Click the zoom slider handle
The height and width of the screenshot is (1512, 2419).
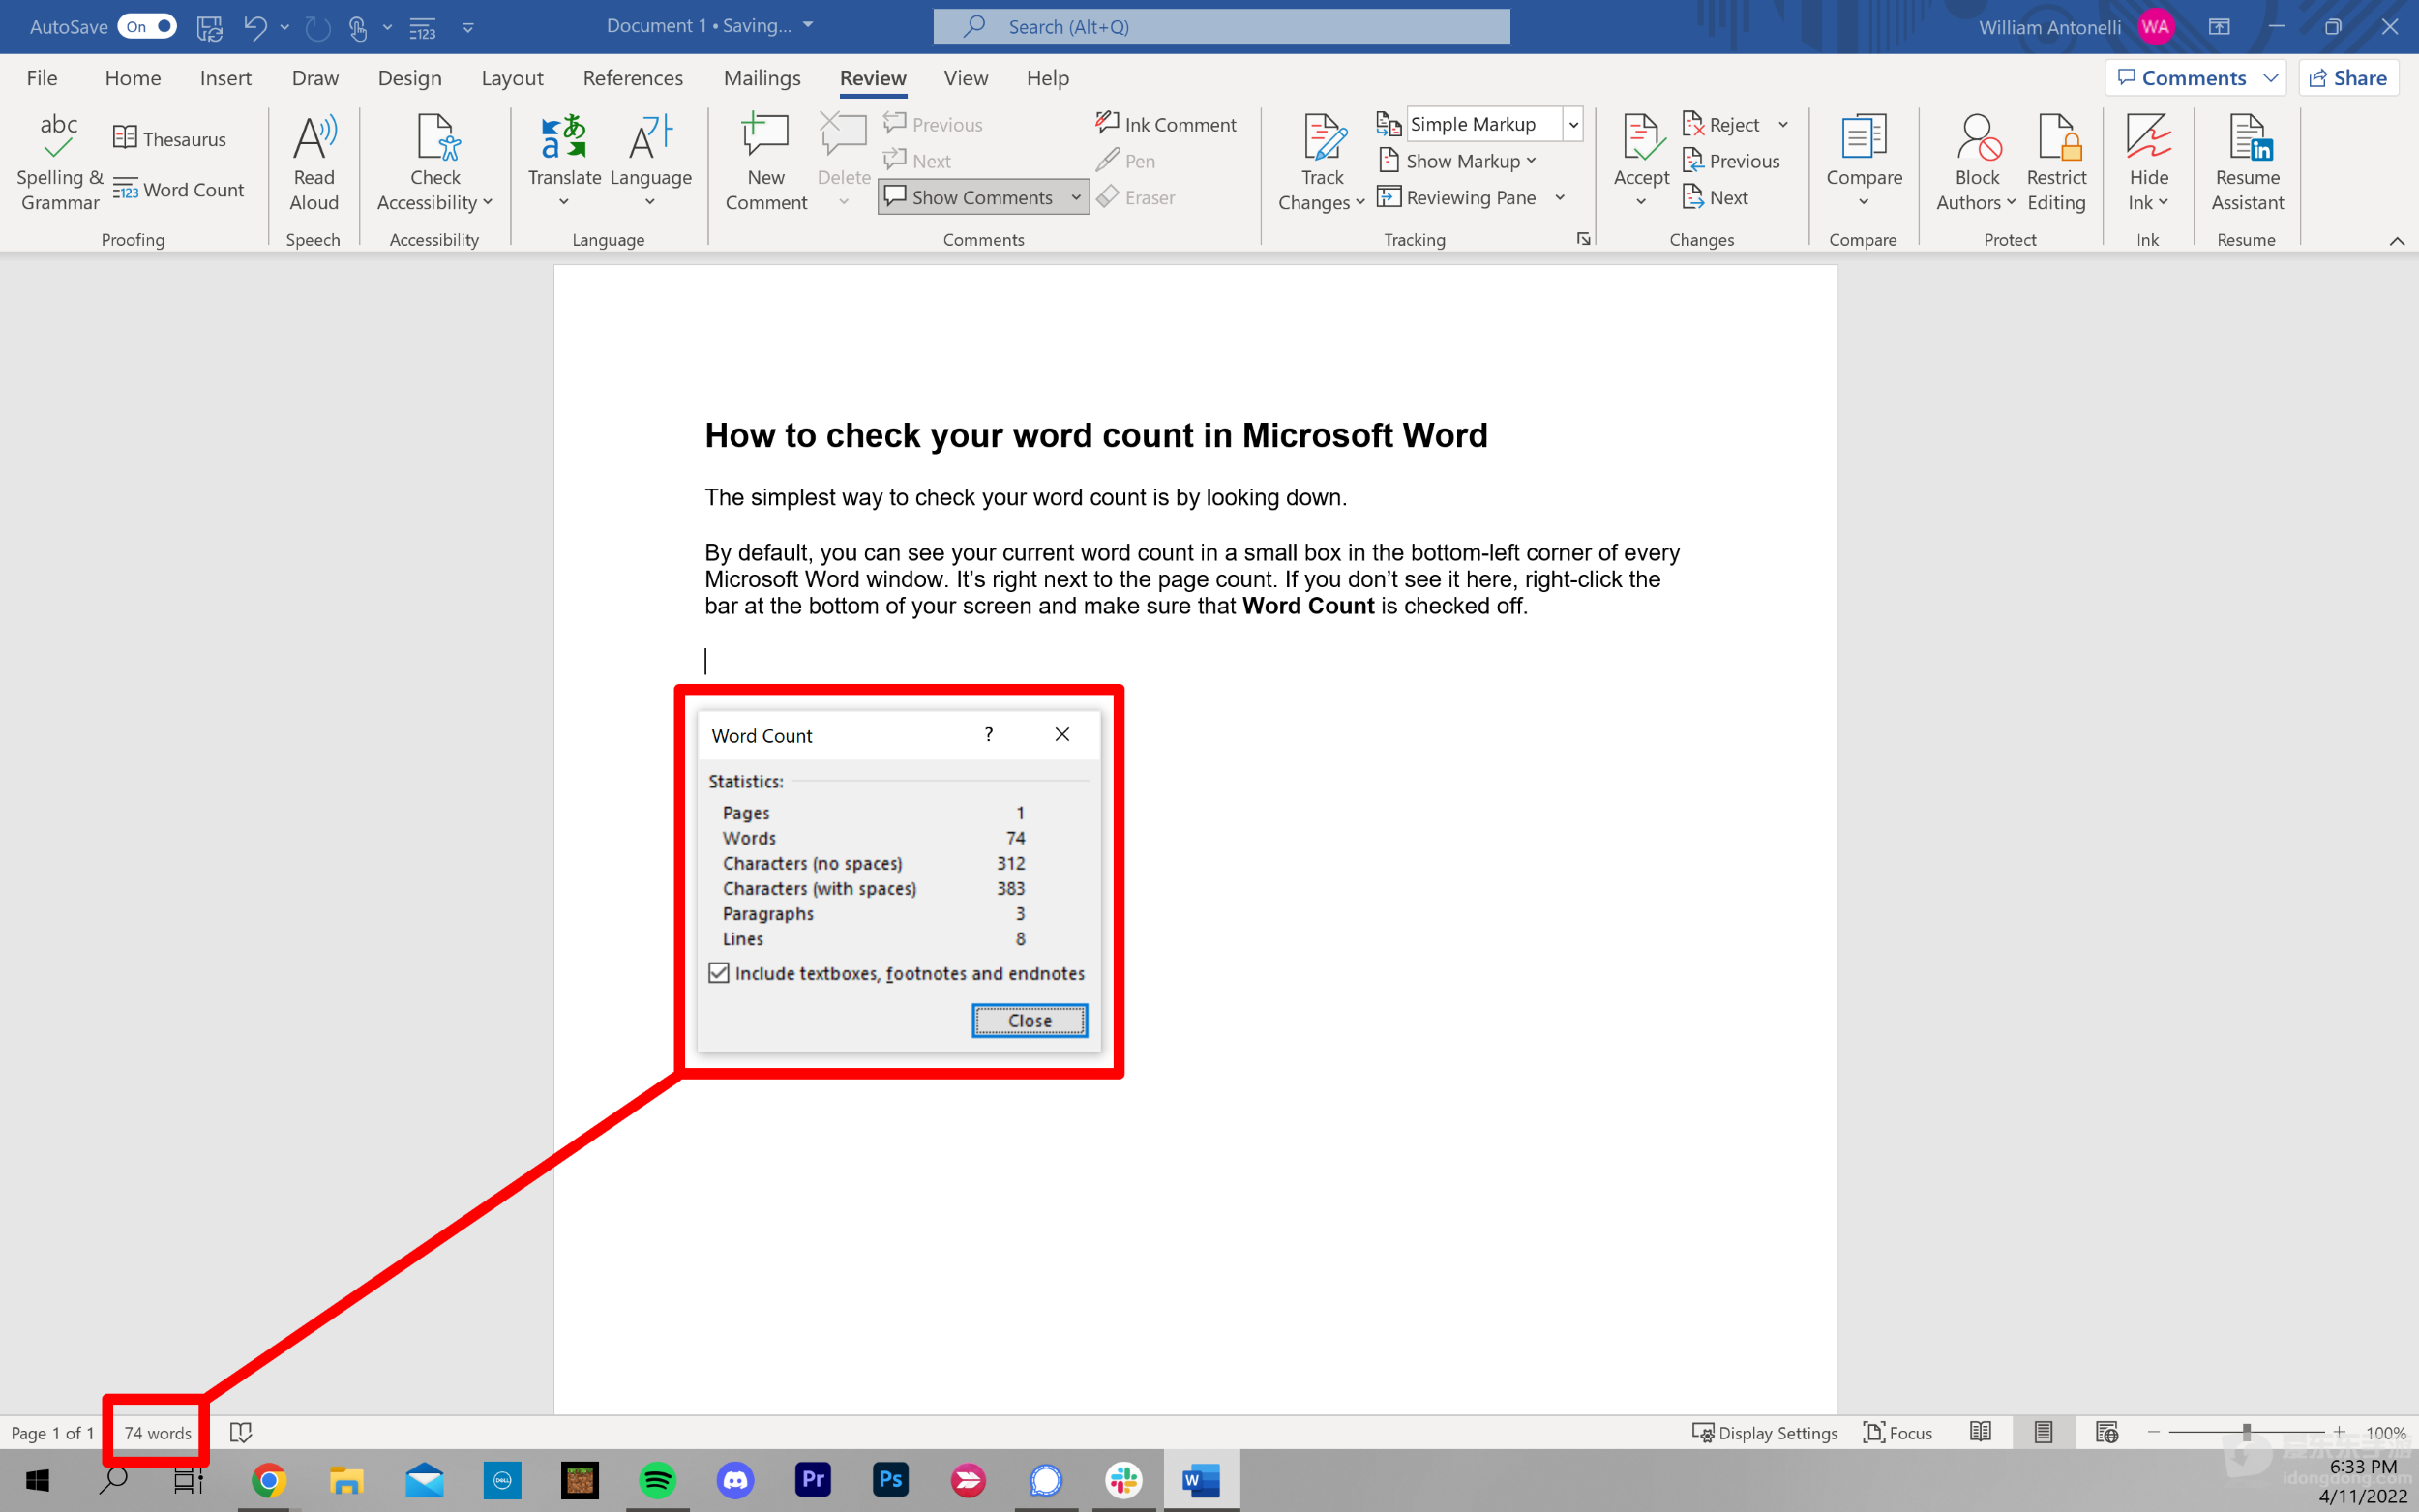coord(2246,1432)
